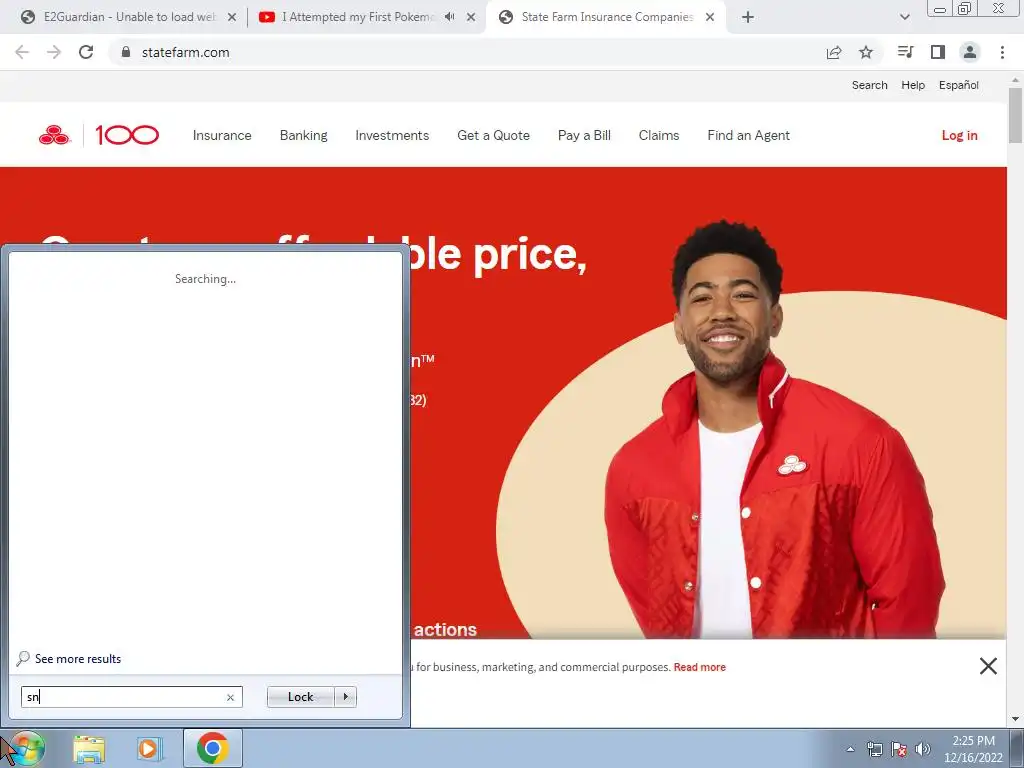
Task: Click the Help link
Action: pyautogui.click(x=913, y=85)
